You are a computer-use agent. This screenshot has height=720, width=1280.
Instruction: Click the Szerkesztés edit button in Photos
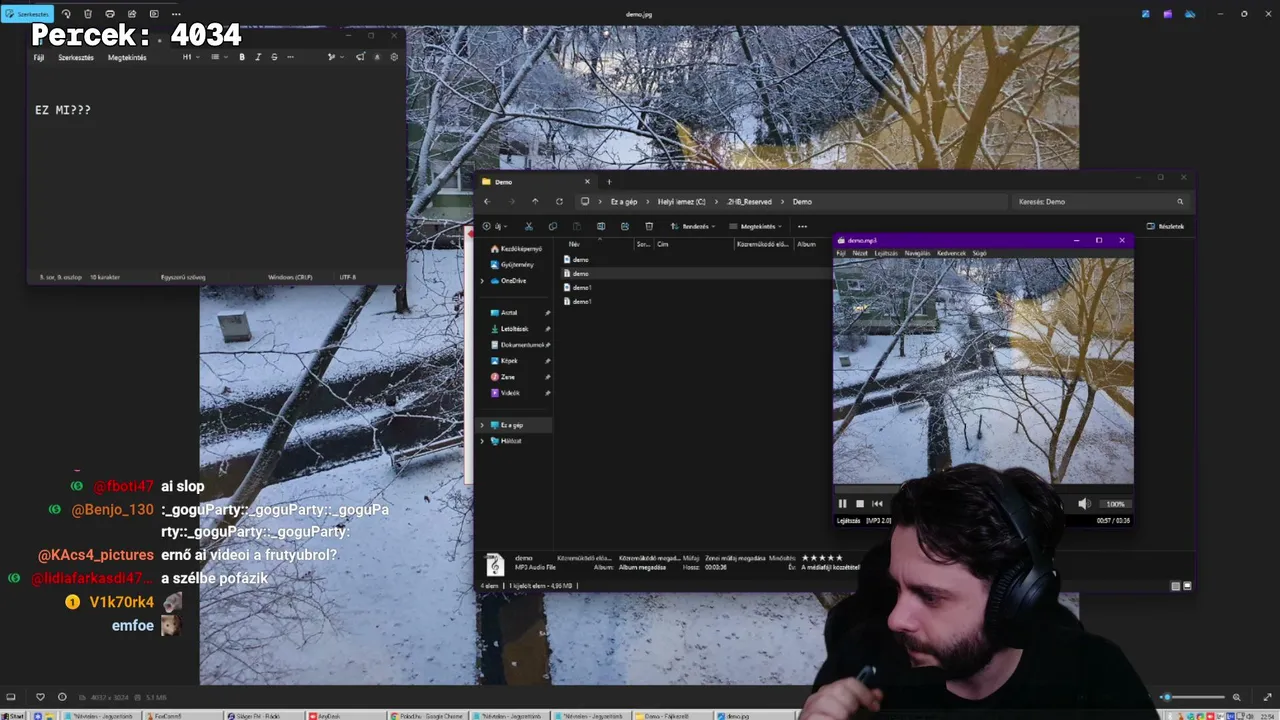tap(27, 14)
